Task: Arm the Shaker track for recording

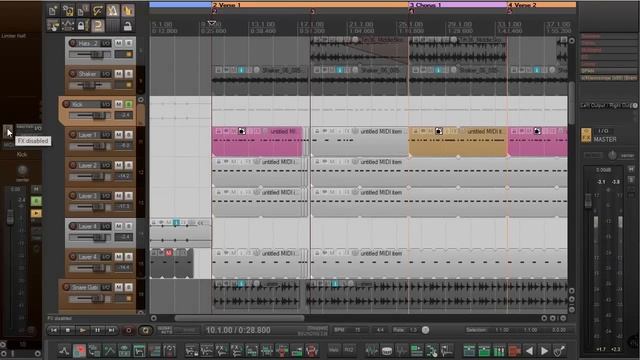Action: pyautogui.click(x=73, y=74)
